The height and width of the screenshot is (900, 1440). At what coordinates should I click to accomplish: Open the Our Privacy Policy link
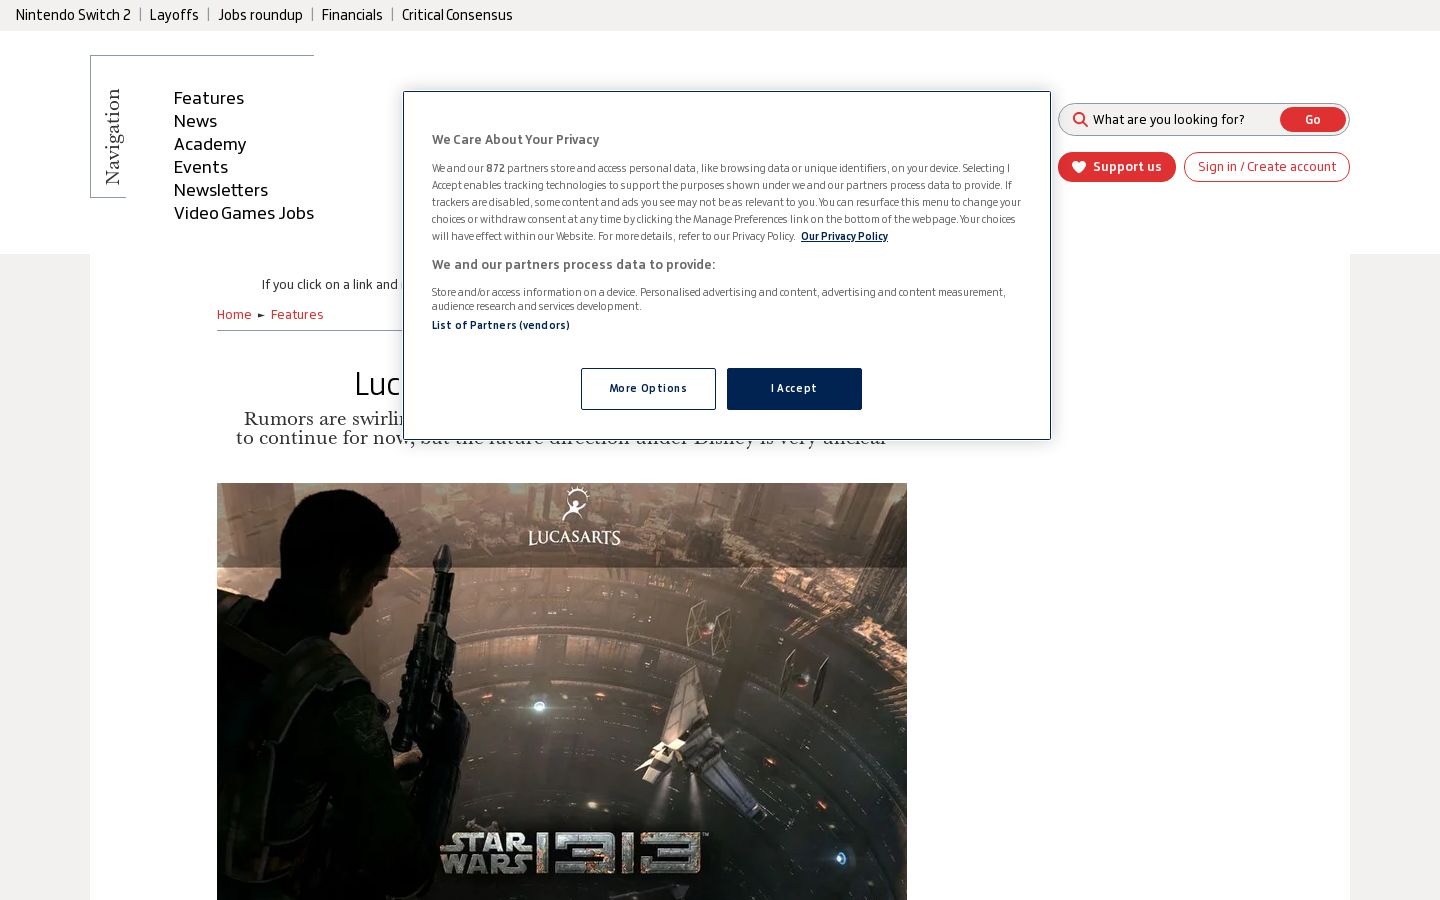click(844, 237)
